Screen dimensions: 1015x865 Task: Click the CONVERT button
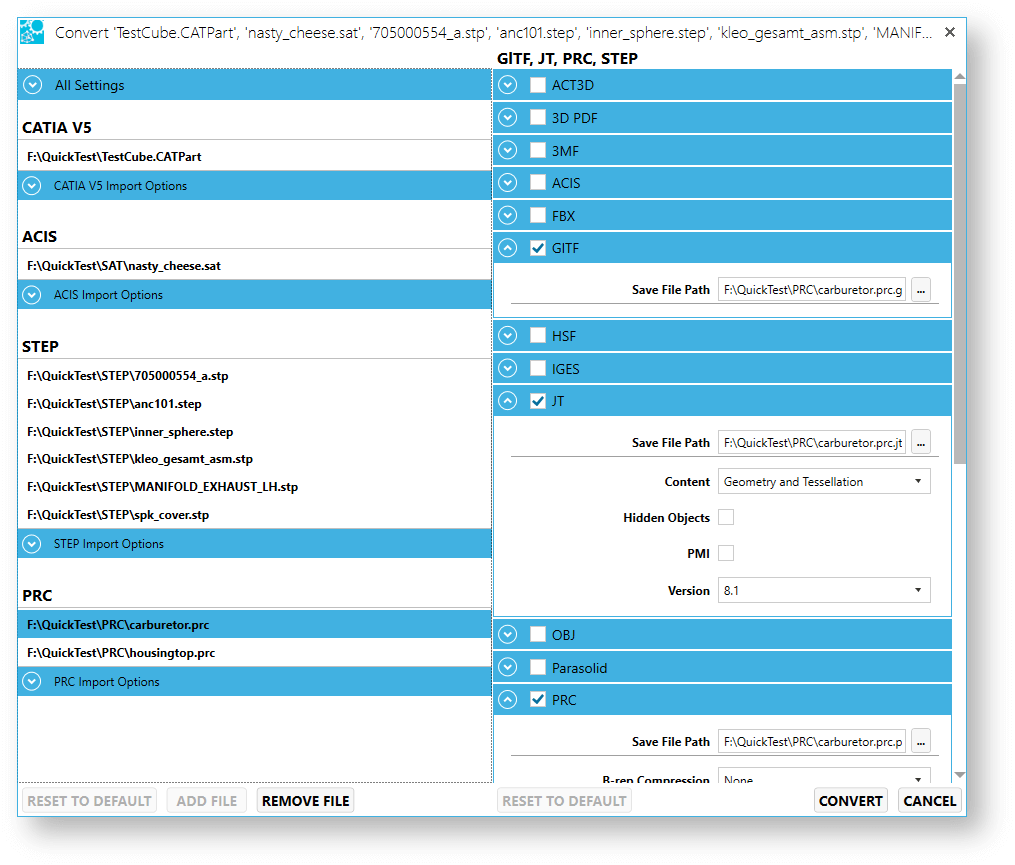point(850,800)
